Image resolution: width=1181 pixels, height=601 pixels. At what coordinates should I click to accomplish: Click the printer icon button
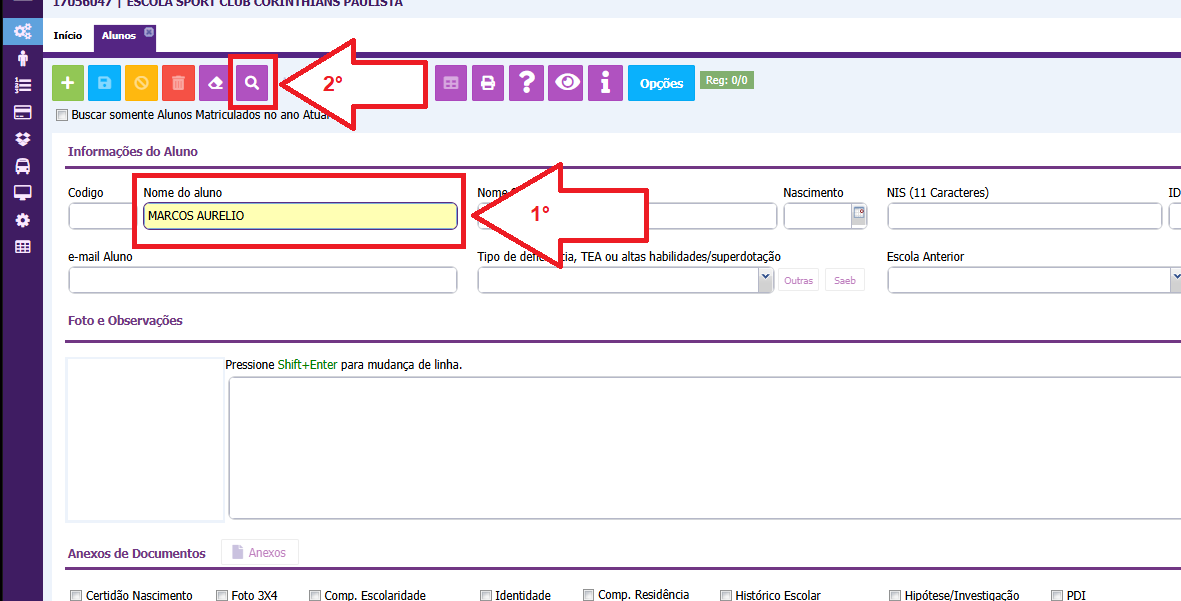pos(488,83)
